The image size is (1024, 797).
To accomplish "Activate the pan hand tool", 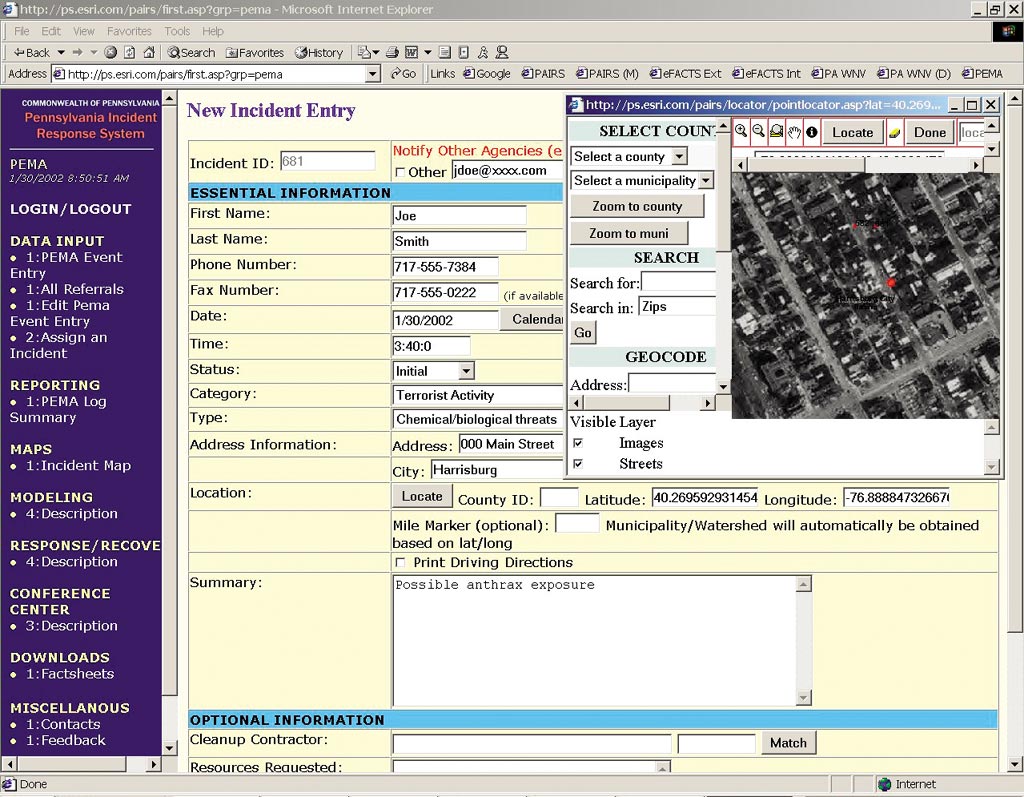I will (794, 132).
